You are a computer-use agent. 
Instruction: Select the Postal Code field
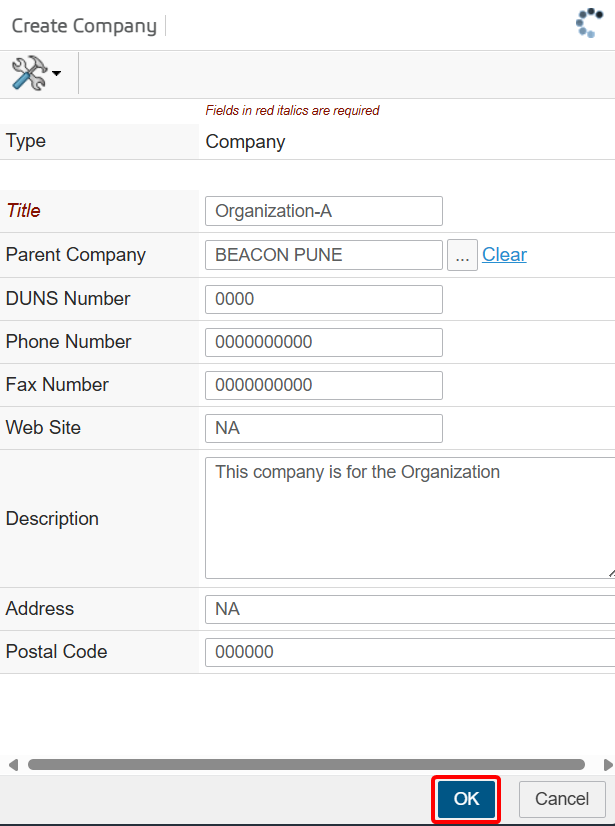click(x=408, y=652)
